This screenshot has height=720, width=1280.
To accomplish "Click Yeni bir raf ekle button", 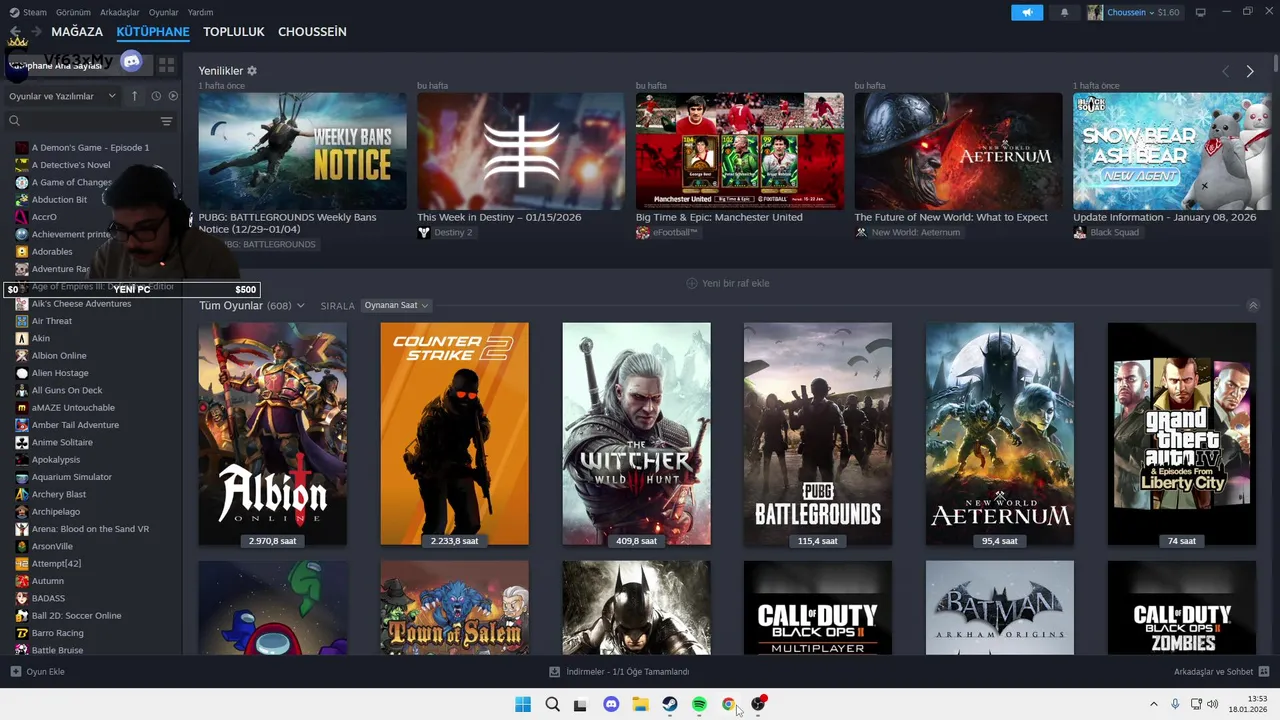I will coord(728,283).
